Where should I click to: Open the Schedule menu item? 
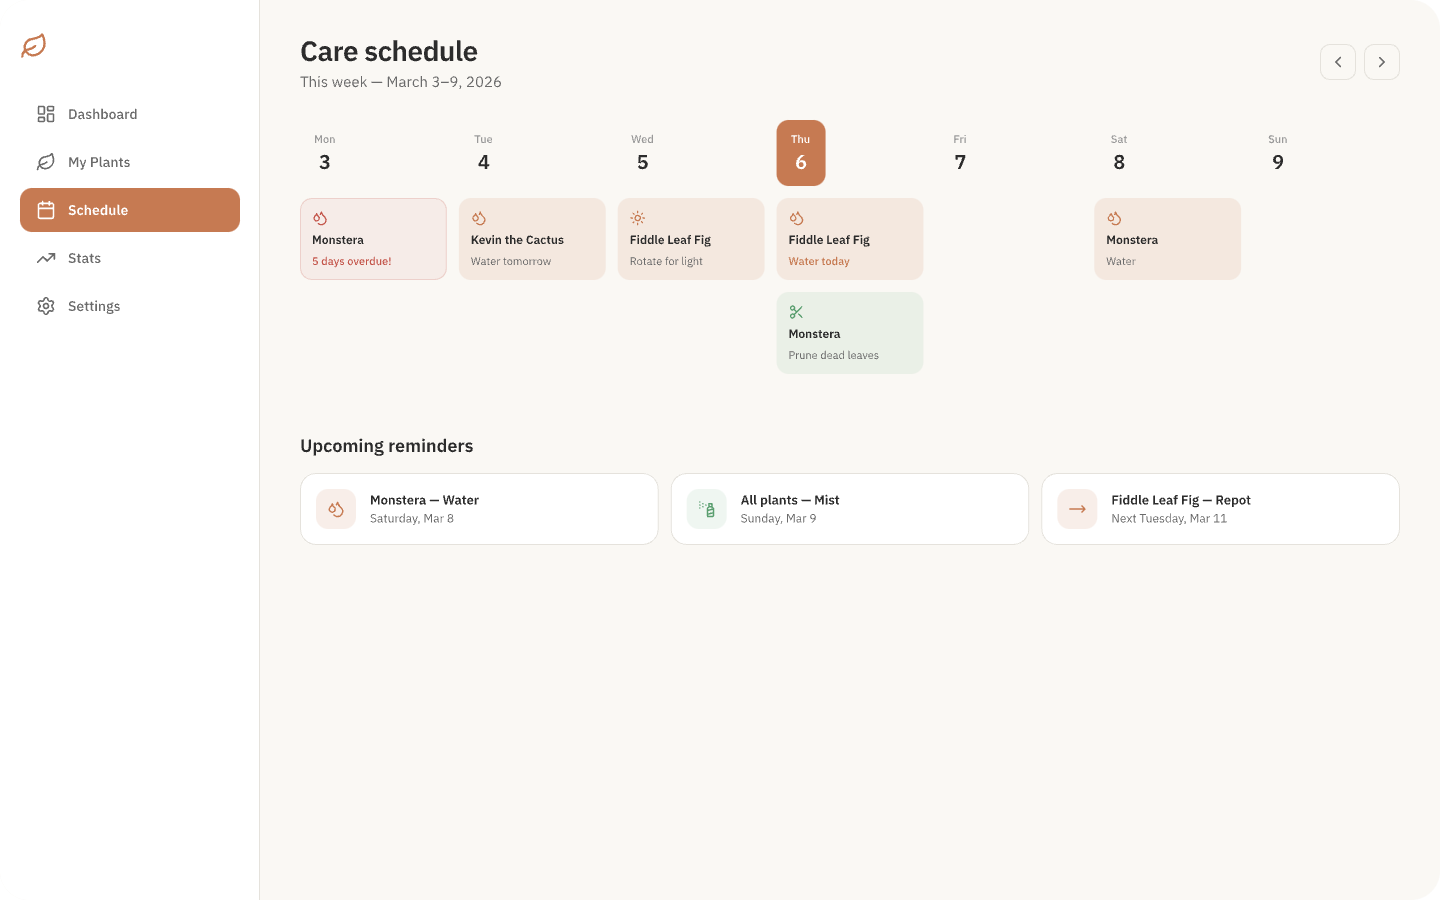pyautogui.click(x=130, y=210)
